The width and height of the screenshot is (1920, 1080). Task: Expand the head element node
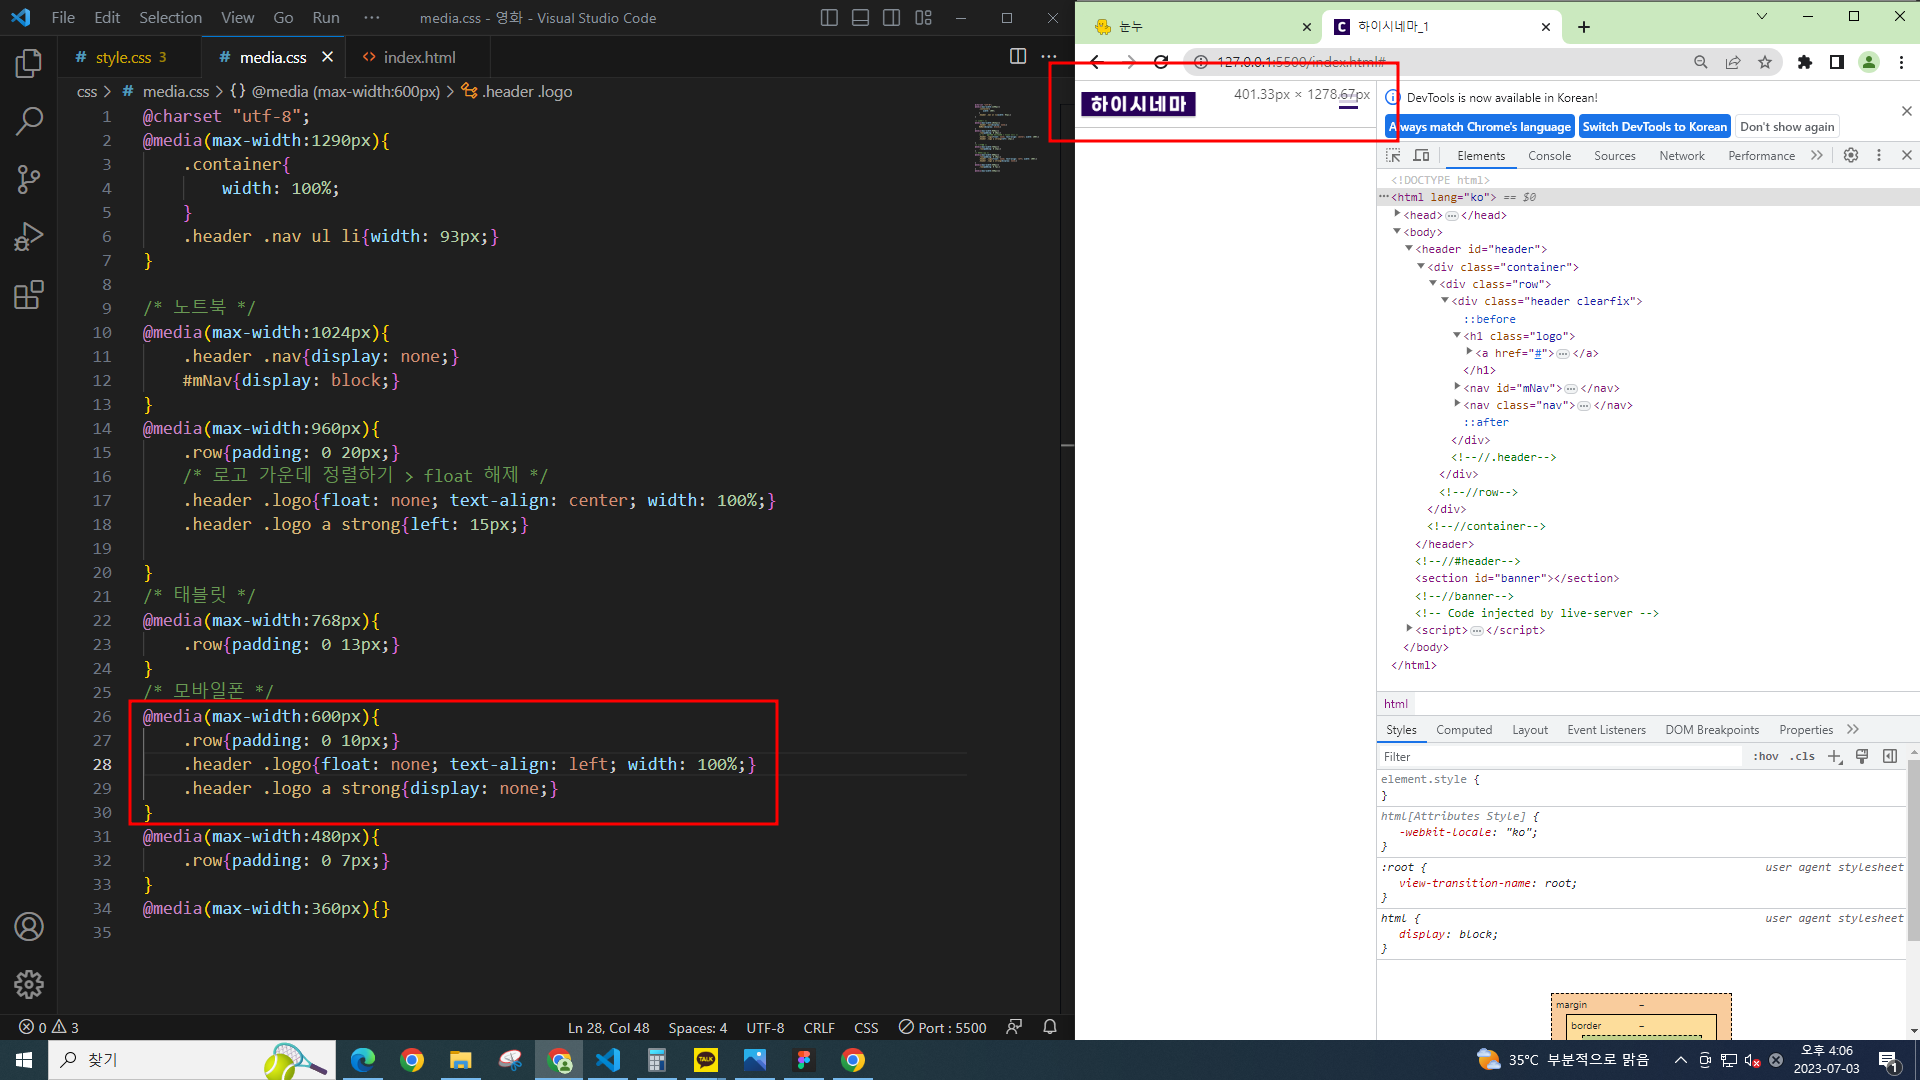(x=1397, y=214)
